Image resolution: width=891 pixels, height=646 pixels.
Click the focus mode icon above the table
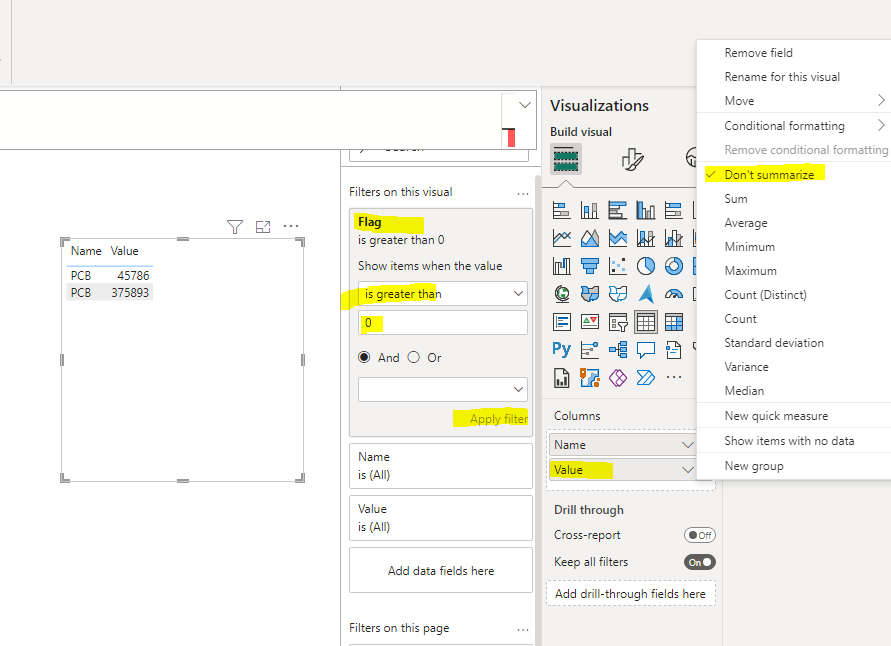click(263, 227)
